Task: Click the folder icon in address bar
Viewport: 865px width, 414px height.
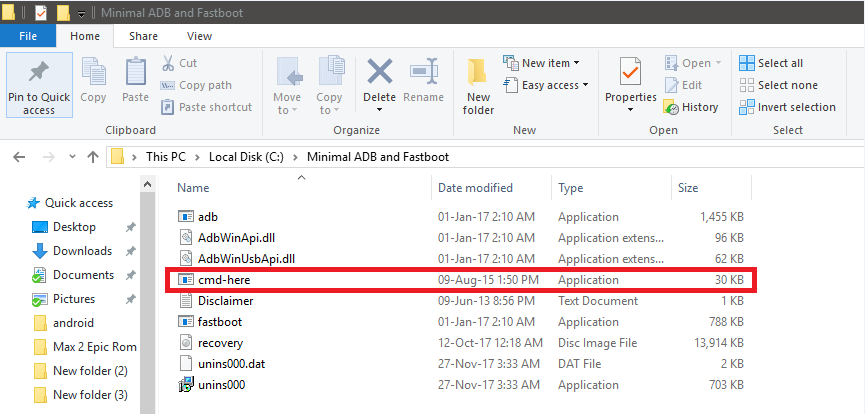Action: (117, 157)
